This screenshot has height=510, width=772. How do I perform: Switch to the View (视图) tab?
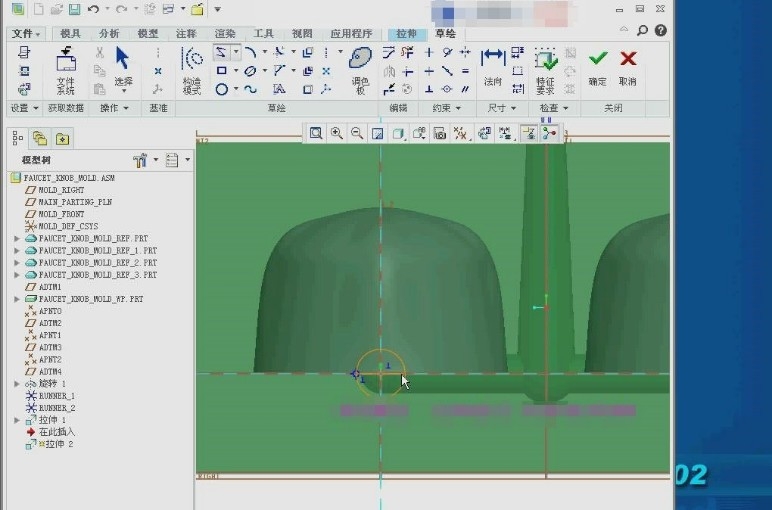coord(302,33)
